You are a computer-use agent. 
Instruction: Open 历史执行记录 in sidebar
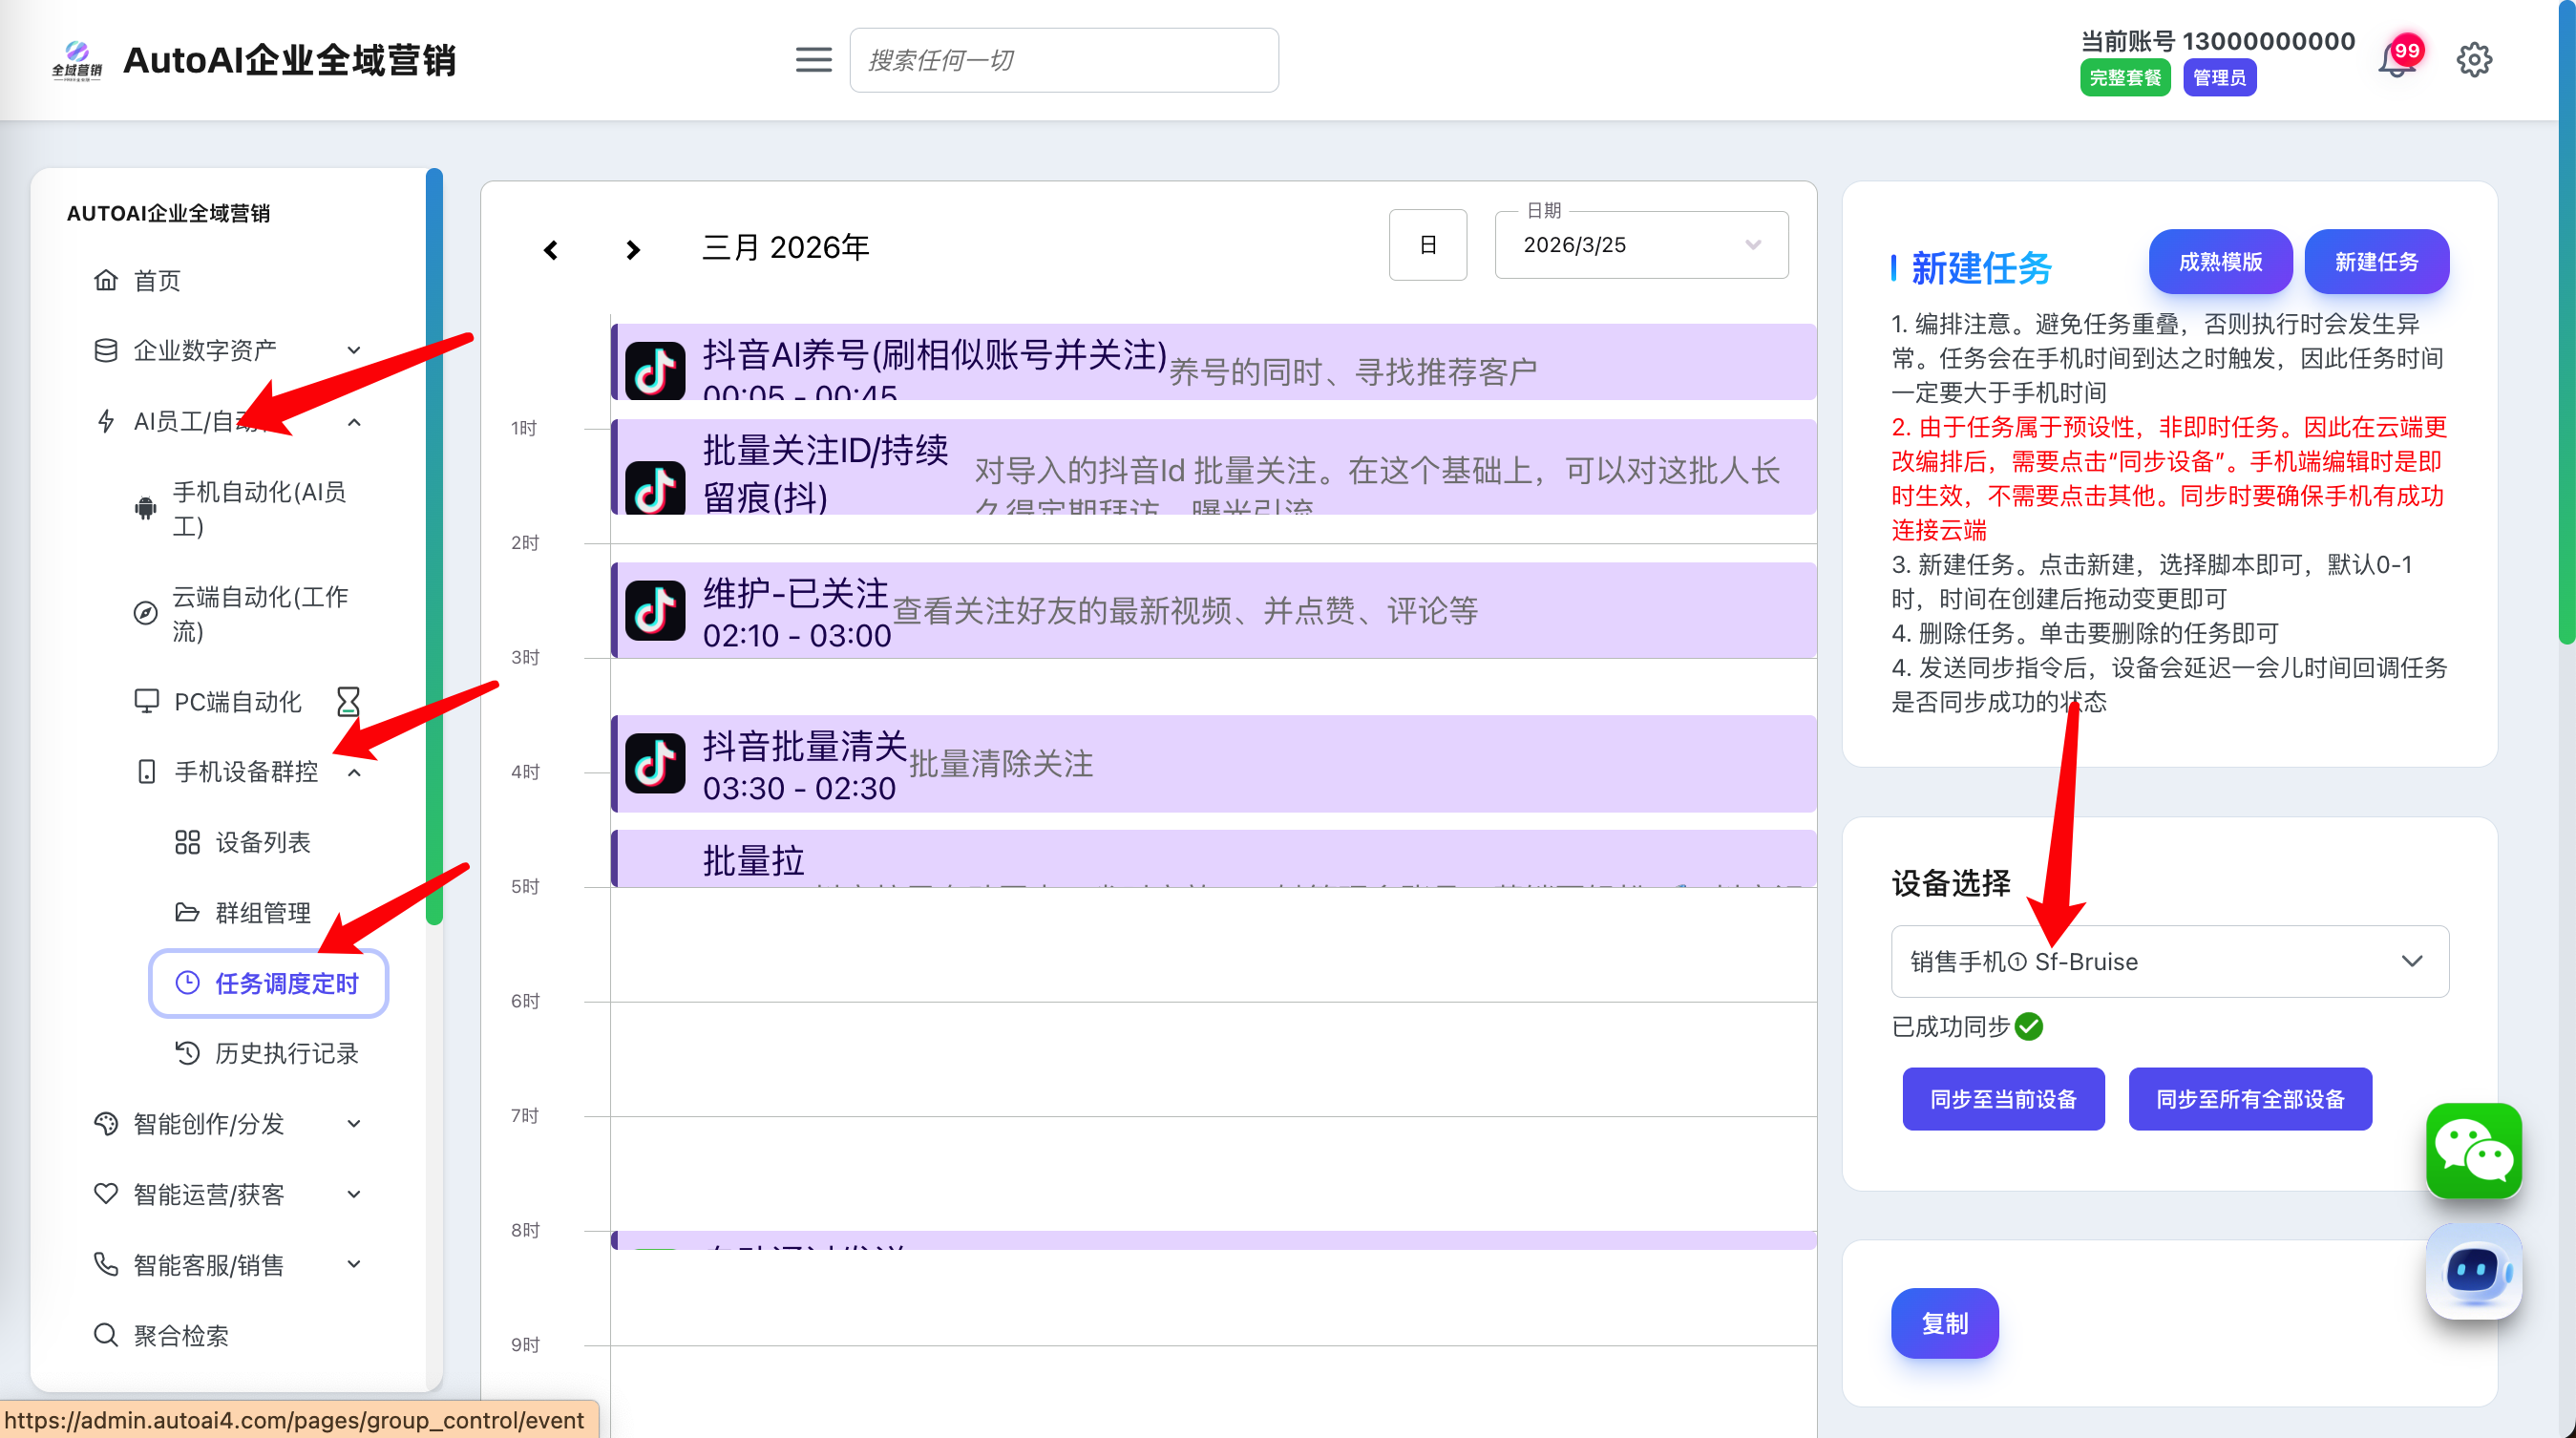point(286,1053)
